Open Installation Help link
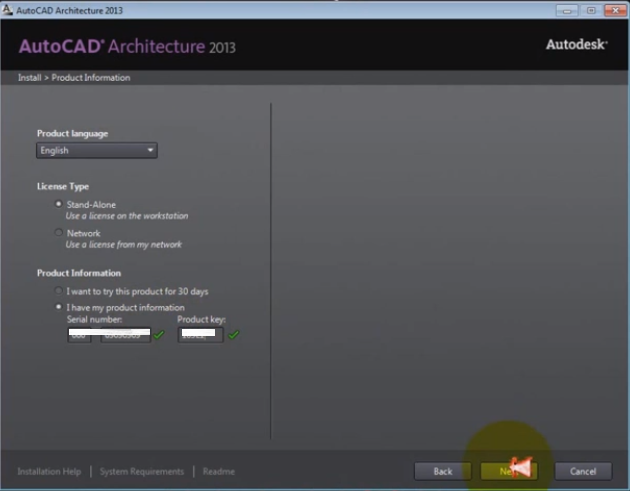630x491 pixels. (49, 471)
